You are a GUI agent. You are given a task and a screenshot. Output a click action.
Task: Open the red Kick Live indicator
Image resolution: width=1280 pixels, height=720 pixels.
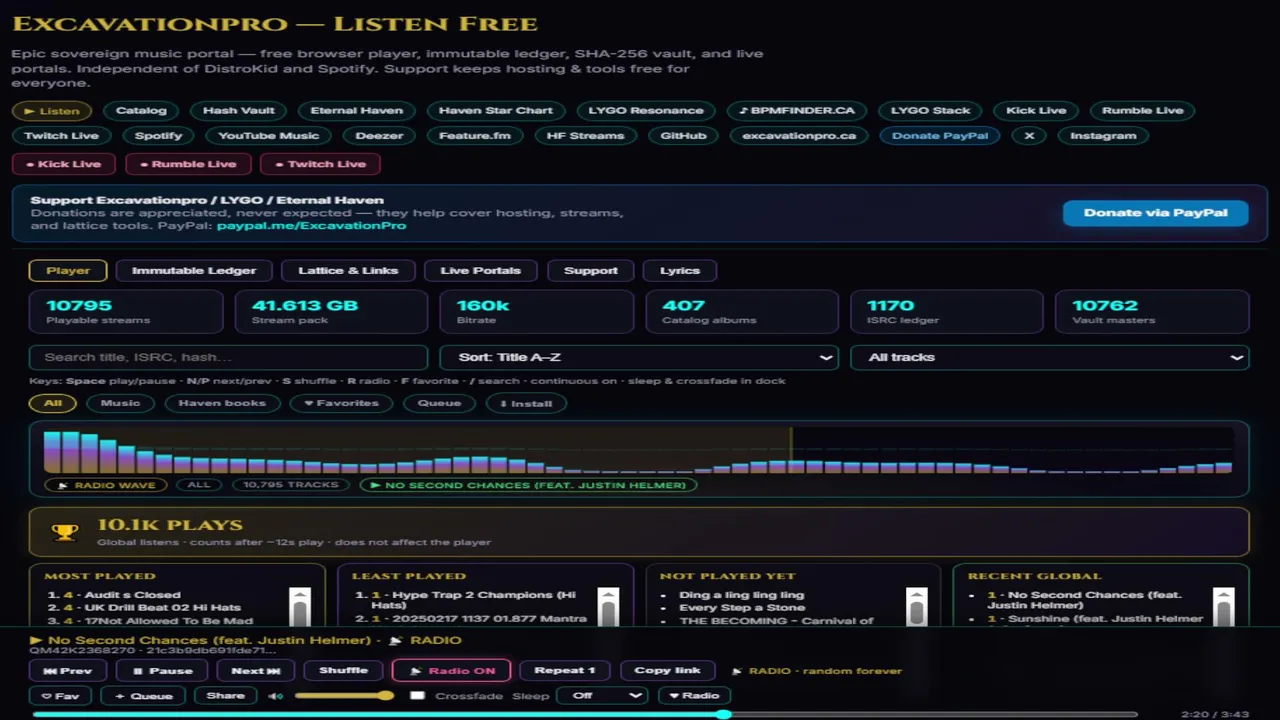pyautogui.click(x=64, y=164)
